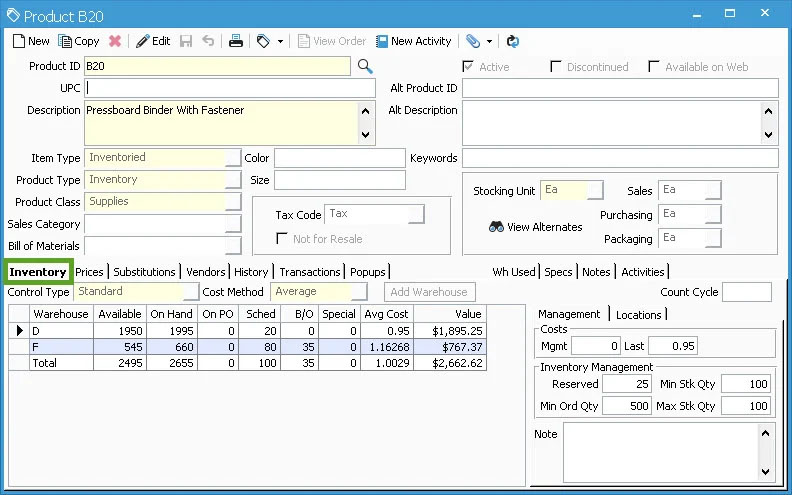Switch to the Wh Used tab
Image resolution: width=792 pixels, height=495 pixels.
514,272
